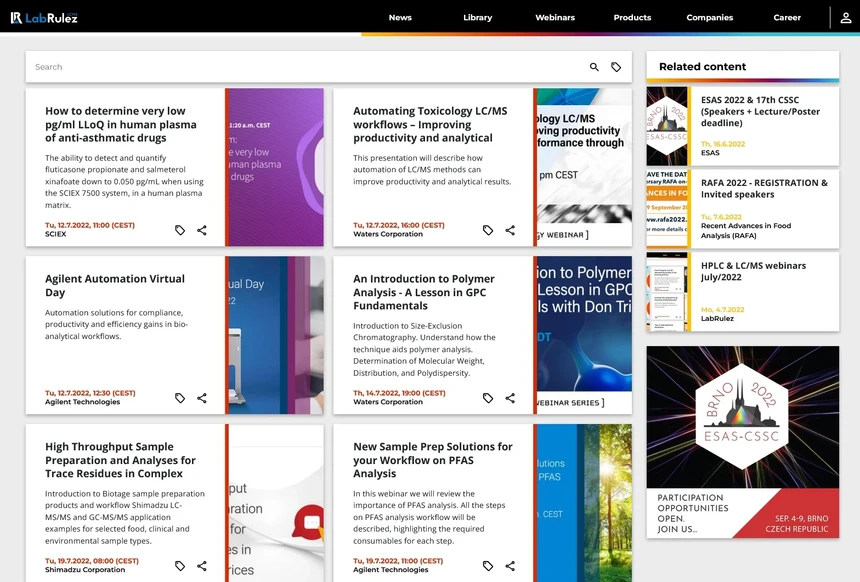Screen dimensions: 860x582
Task: Click the RAFA 2022 thumbnail in Related content
Action: click(x=666, y=209)
